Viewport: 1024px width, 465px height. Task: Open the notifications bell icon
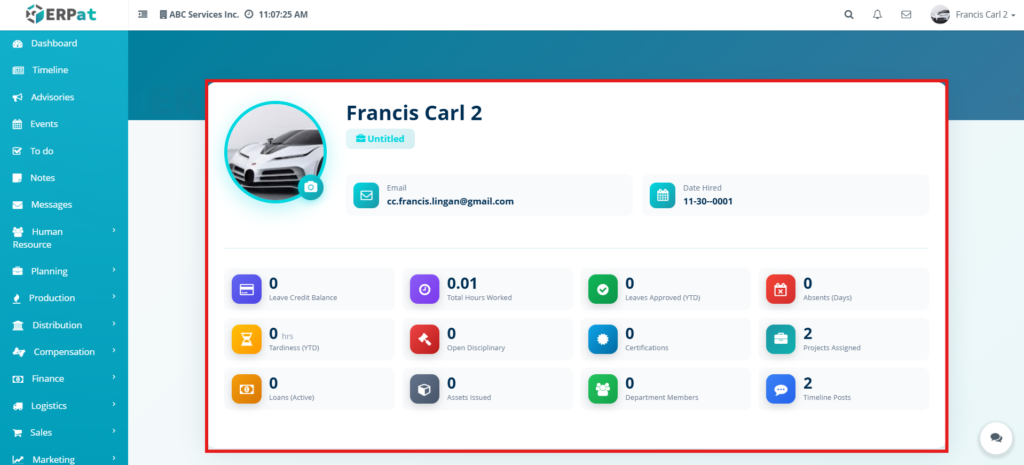(x=877, y=15)
